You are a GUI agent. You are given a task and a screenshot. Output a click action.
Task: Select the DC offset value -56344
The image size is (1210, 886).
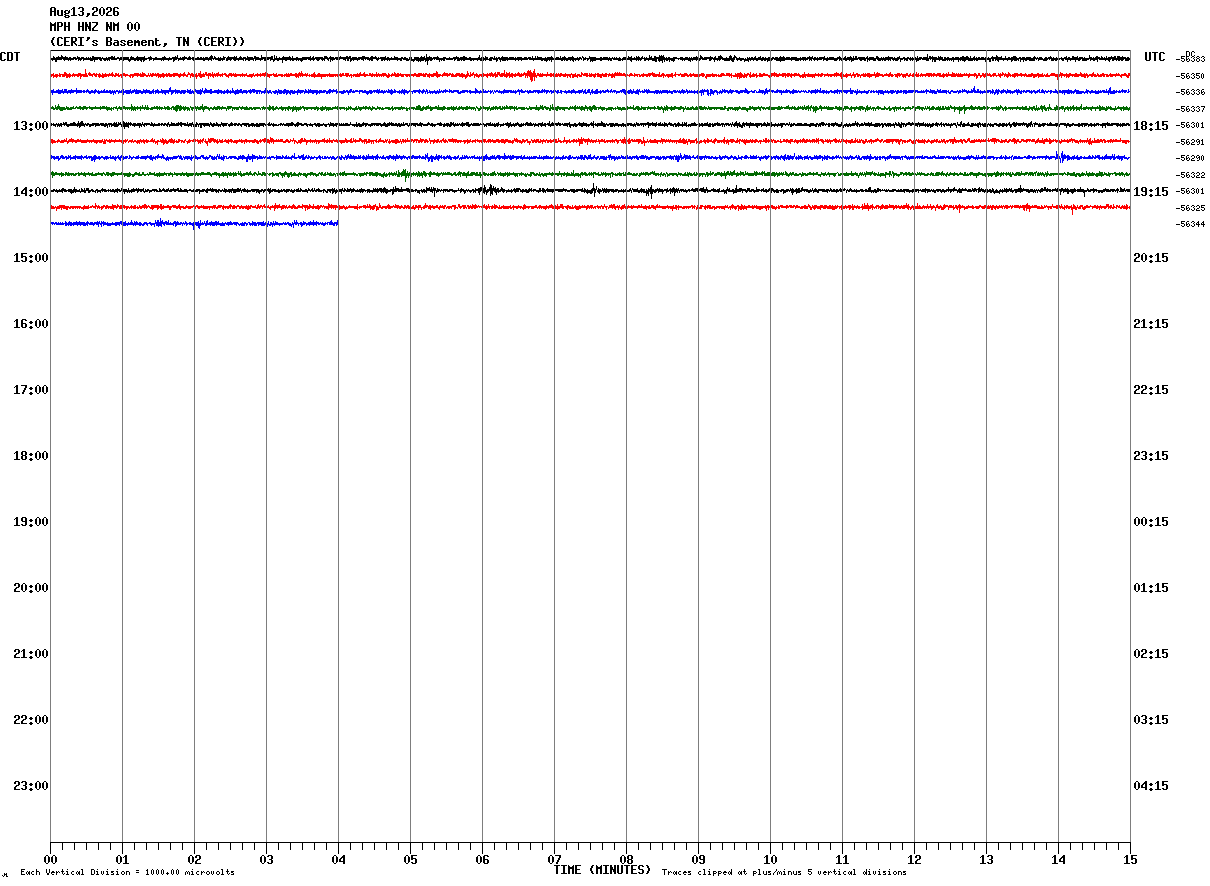(x=1191, y=224)
